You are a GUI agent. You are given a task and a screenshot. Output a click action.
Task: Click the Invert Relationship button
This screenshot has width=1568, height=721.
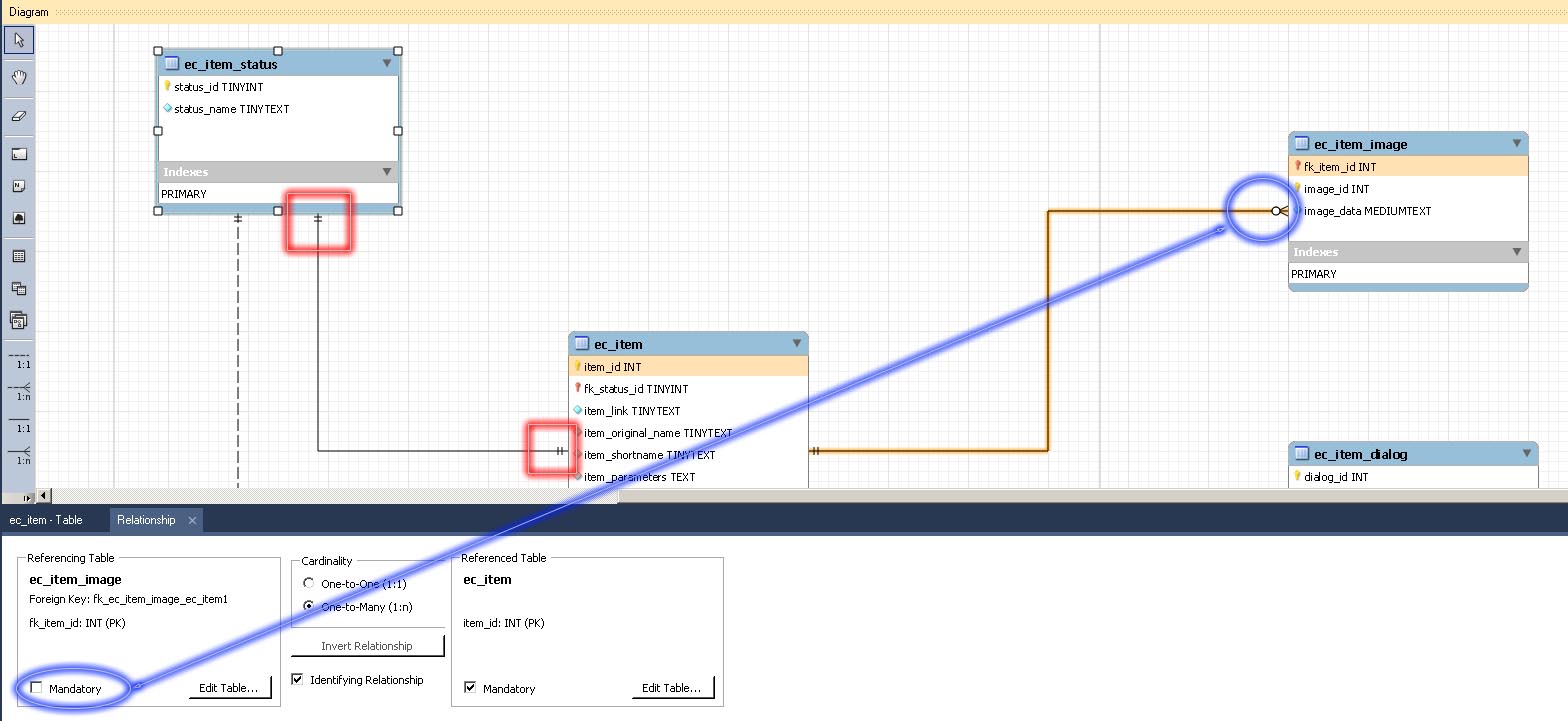click(x=367, y=646)
